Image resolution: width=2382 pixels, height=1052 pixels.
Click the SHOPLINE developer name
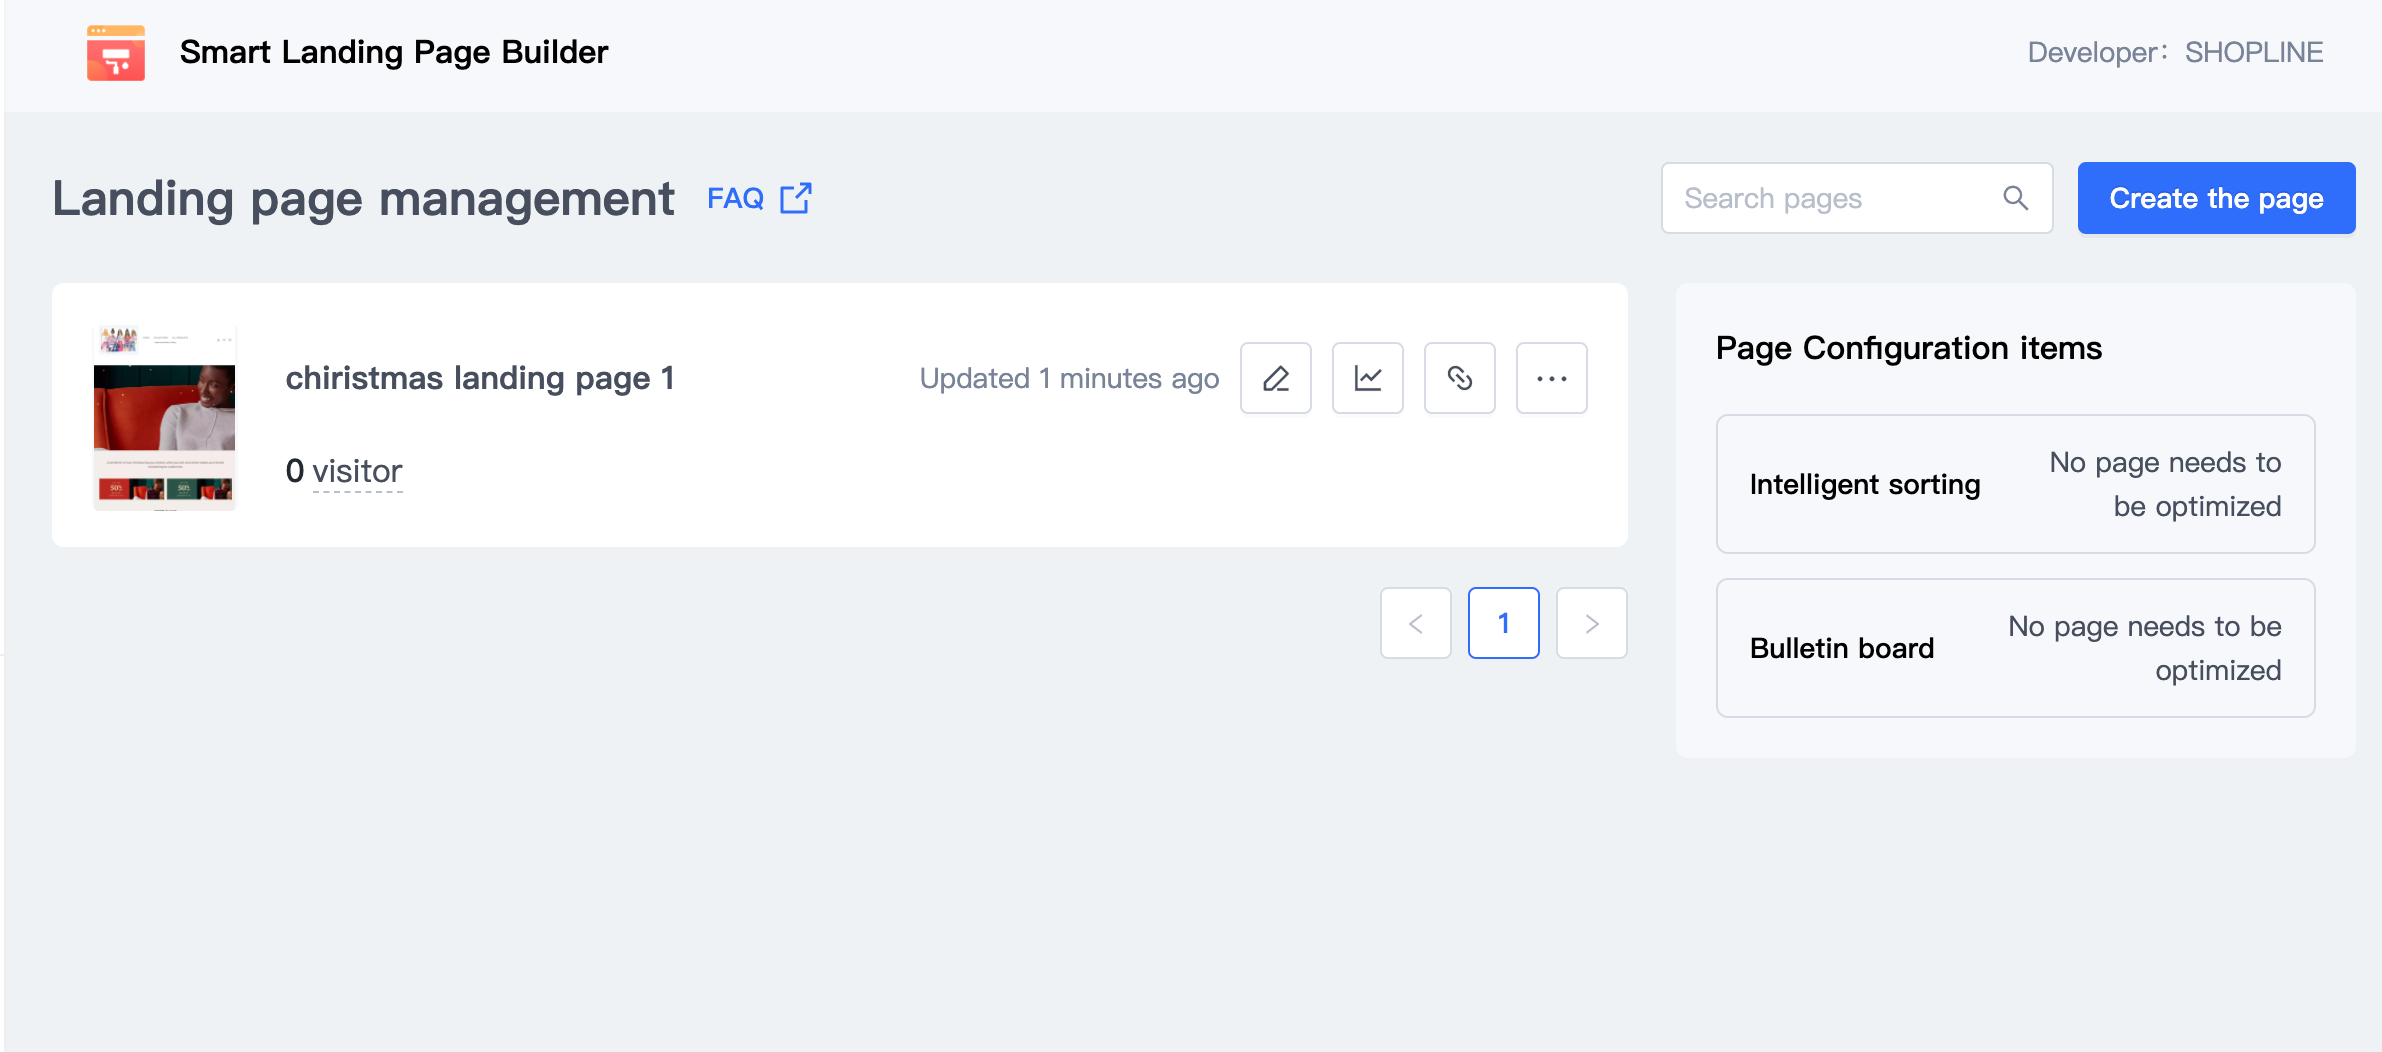click(2253, 52)
